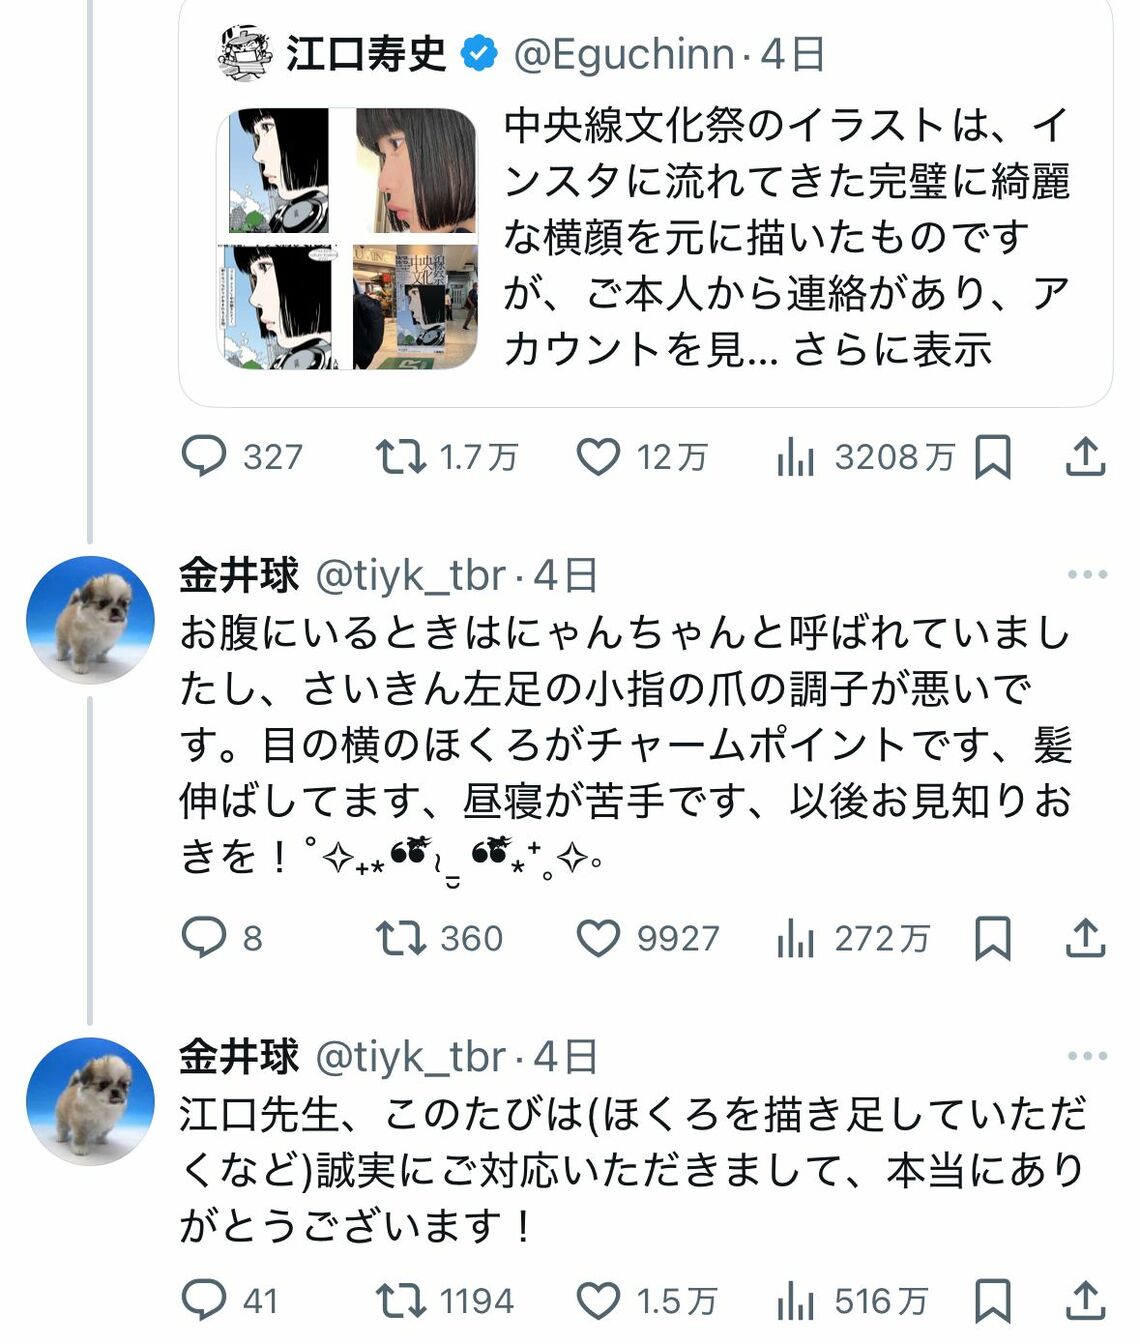Open top-left illustration thumbnail in quoted post
This screenshot has width=1140, height=1344.
280,172
